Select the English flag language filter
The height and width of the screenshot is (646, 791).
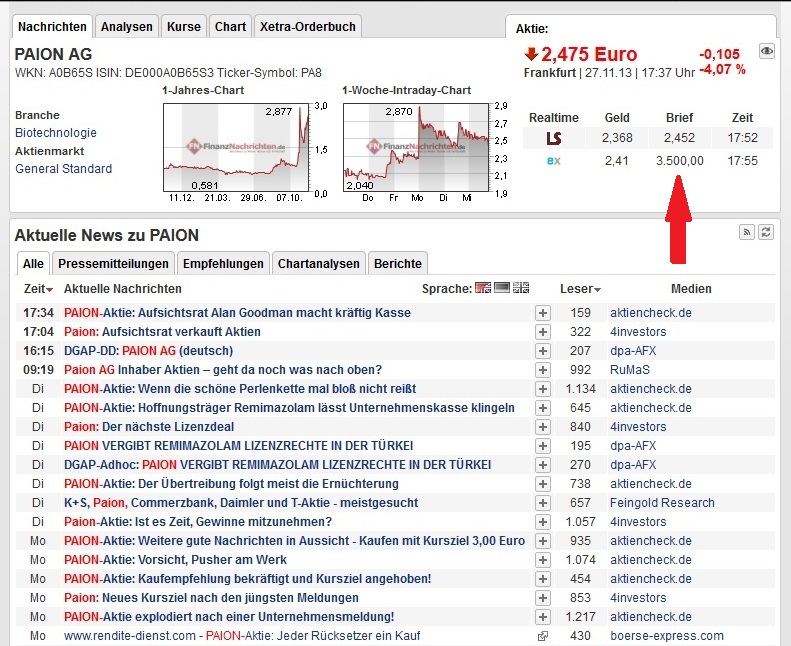point(521,288)
